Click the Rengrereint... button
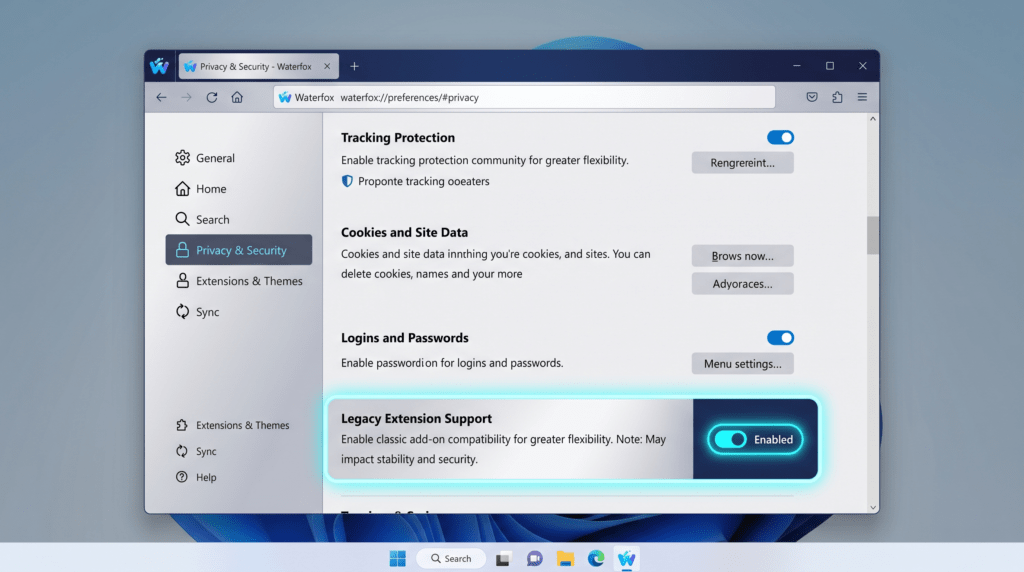This screenshot has height=572, width=1024. [743, 163]
